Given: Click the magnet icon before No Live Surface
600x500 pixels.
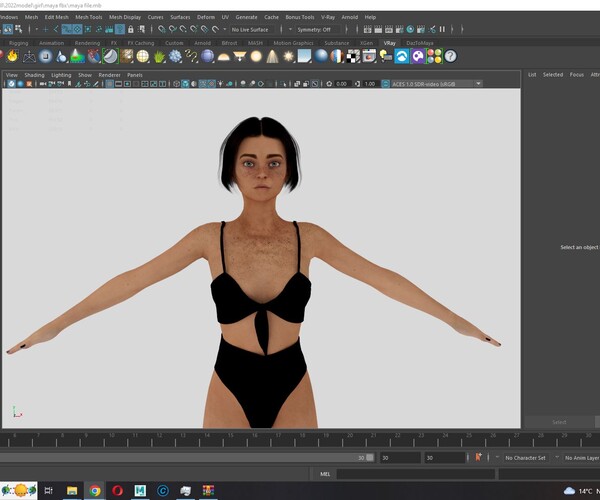Looking at the screenshot, I should [215, 29].
